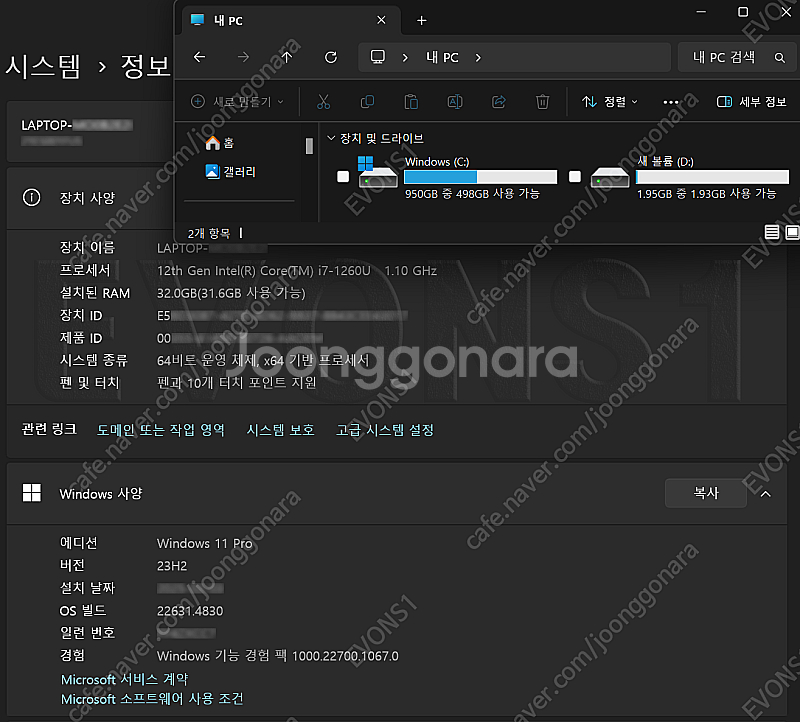Expand chevron before 내 PC in address bar
Image resolution: width=800 pixels, height=722 pixels.
[405, 58]
